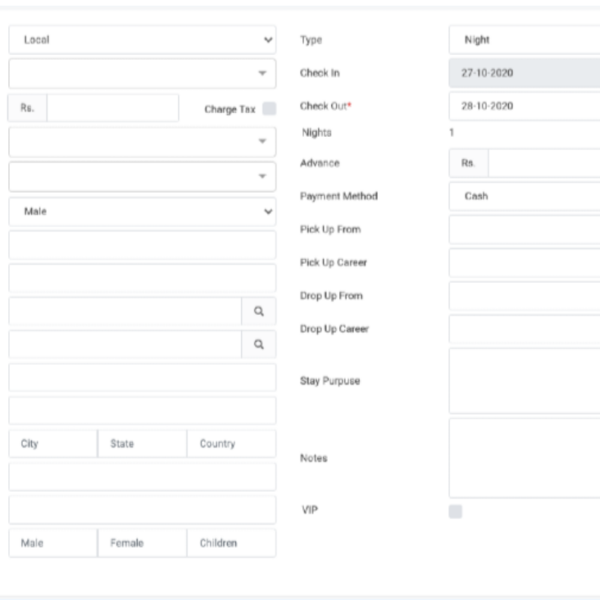Click the lower magnifier search icon
Viewport: 600px width, 600px height.
258,344
